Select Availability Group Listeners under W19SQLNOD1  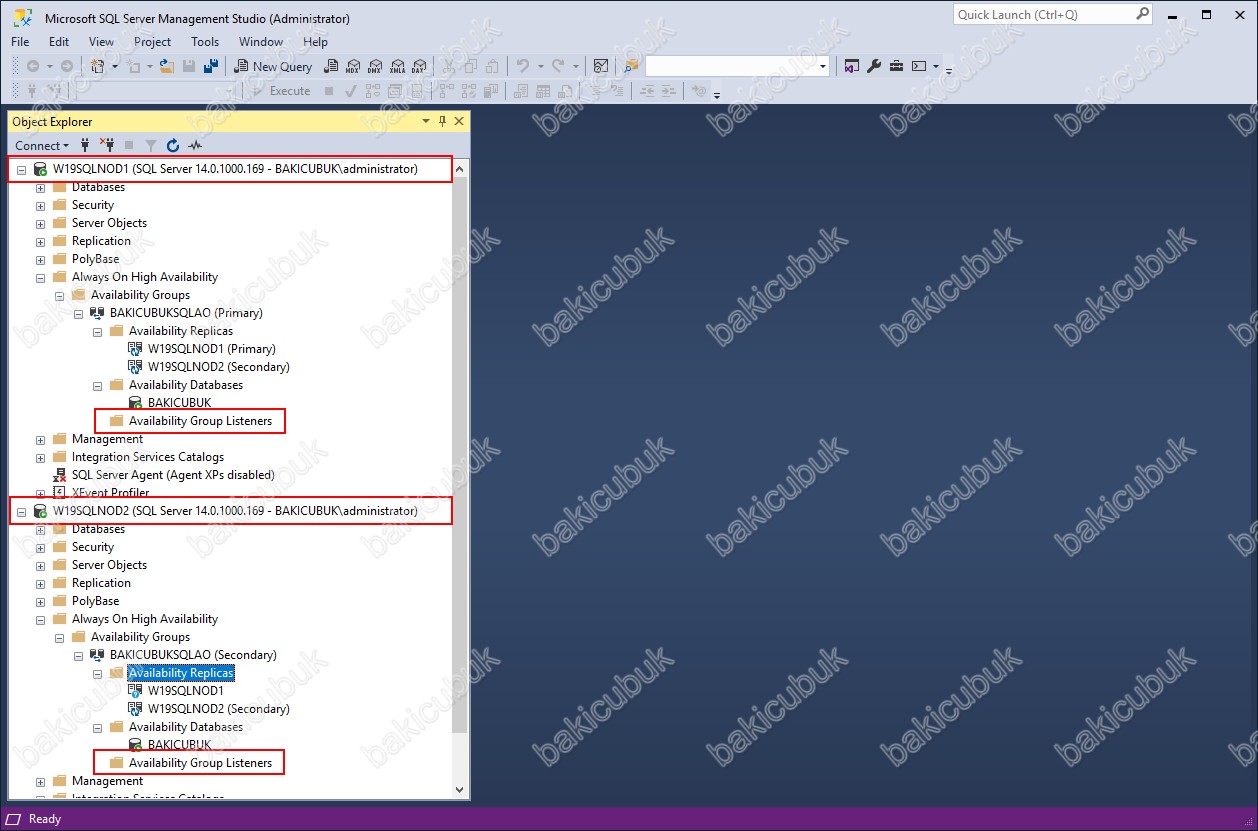click(x=200, y=421)
